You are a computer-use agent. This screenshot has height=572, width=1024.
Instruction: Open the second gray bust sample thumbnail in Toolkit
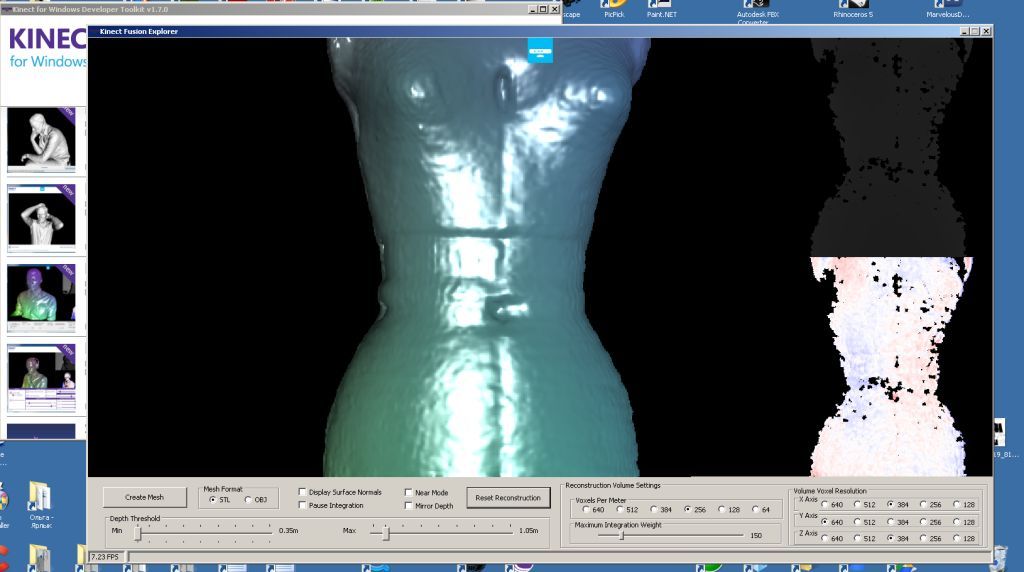pyautogui.click(x=41, y=217)
